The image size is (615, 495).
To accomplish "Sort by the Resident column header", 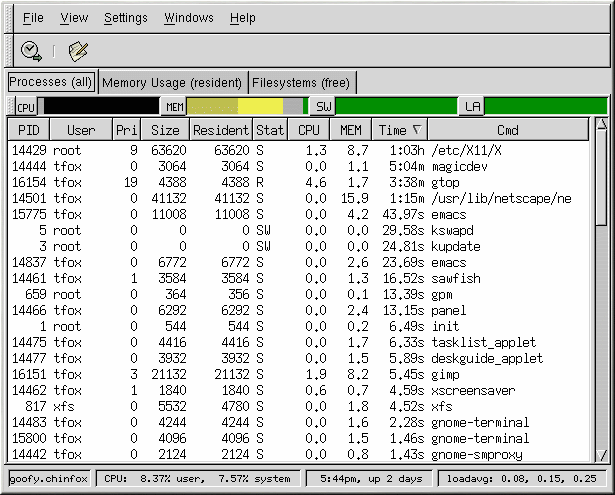I will click(x=220, y=130).
